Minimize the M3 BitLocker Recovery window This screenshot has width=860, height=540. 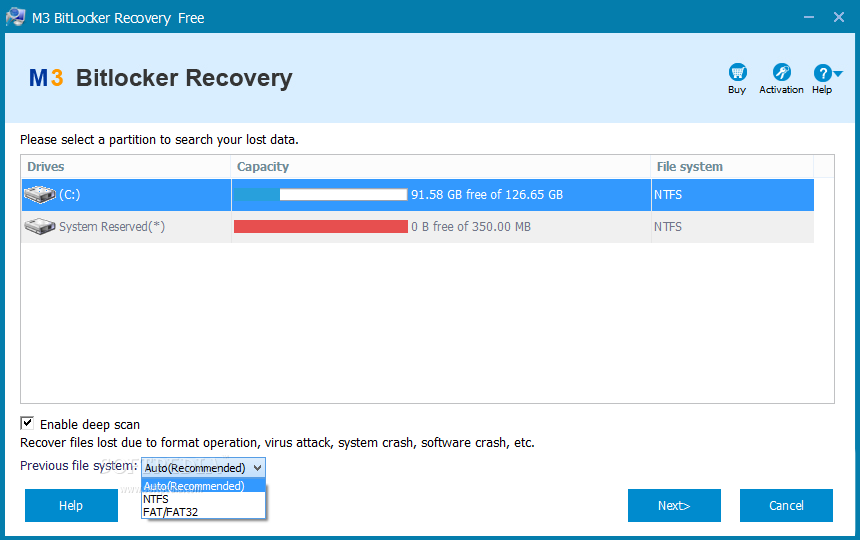tap(809, 17)
